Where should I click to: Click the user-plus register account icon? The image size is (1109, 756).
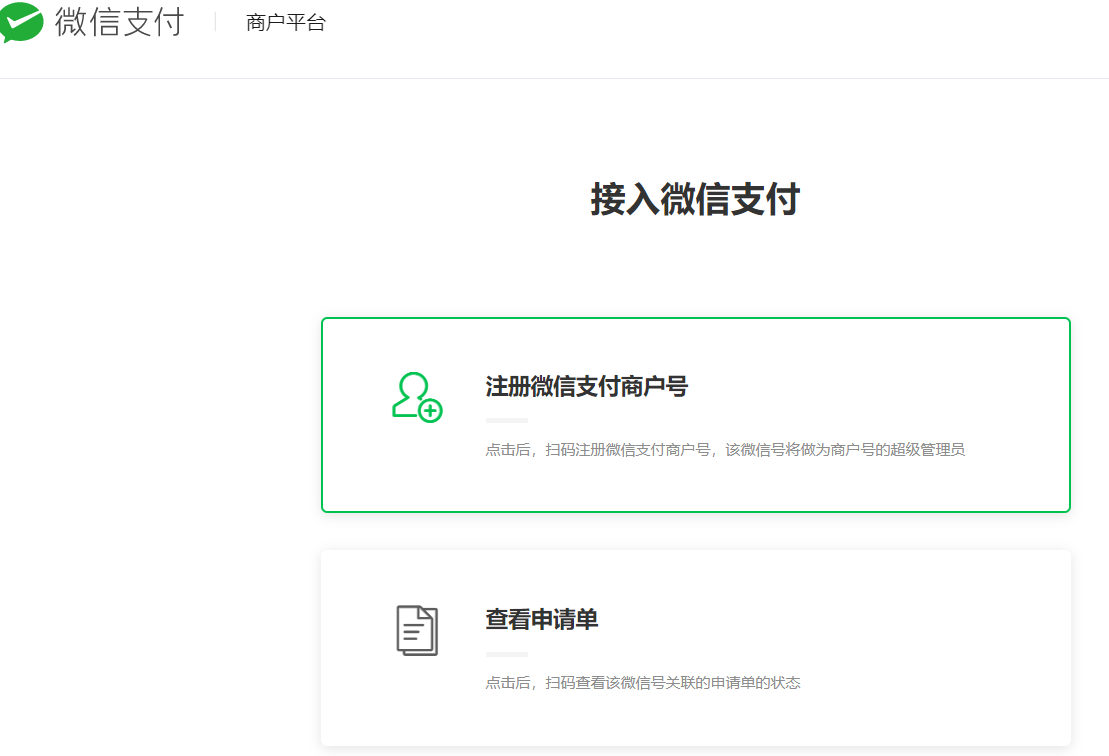416,396
